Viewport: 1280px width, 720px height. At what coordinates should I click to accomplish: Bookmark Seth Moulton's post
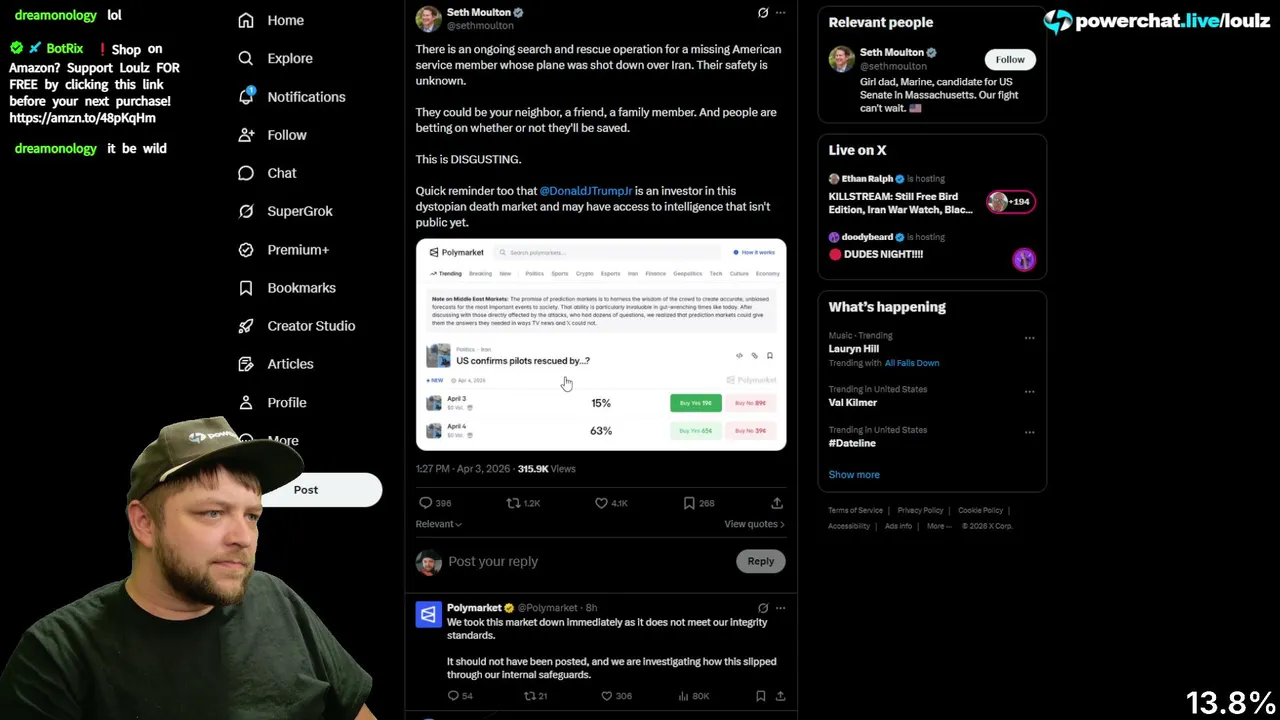coord(698,503)
